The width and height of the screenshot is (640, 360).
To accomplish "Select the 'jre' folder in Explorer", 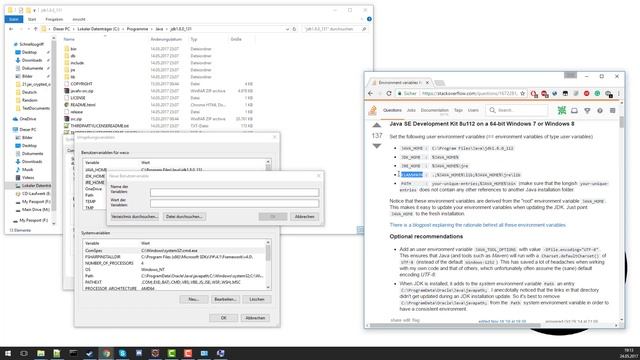I will coord(73,70).
